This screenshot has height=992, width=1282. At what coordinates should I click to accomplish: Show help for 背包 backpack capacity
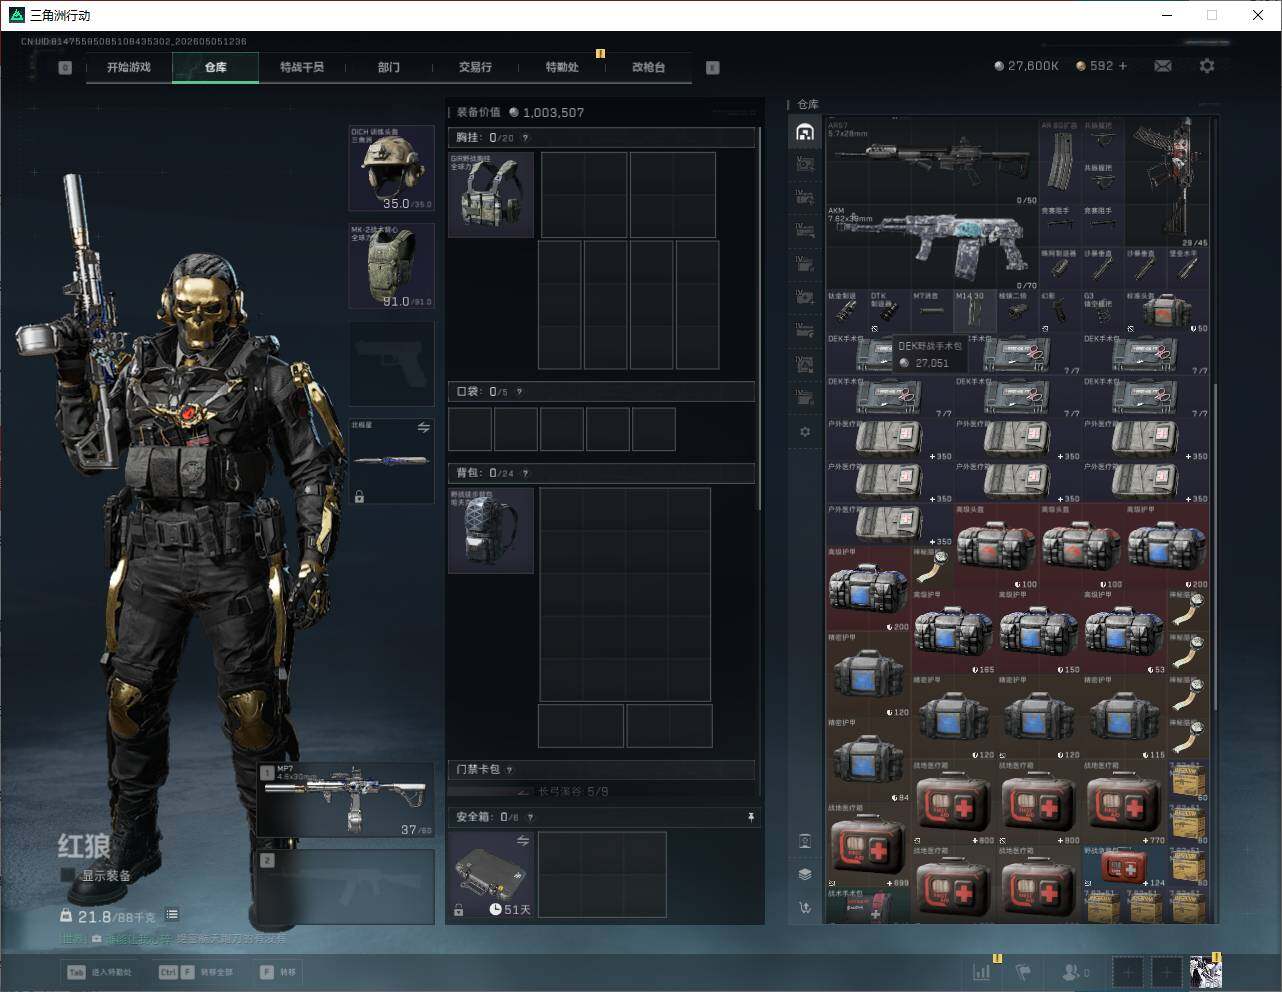[525, 473]
